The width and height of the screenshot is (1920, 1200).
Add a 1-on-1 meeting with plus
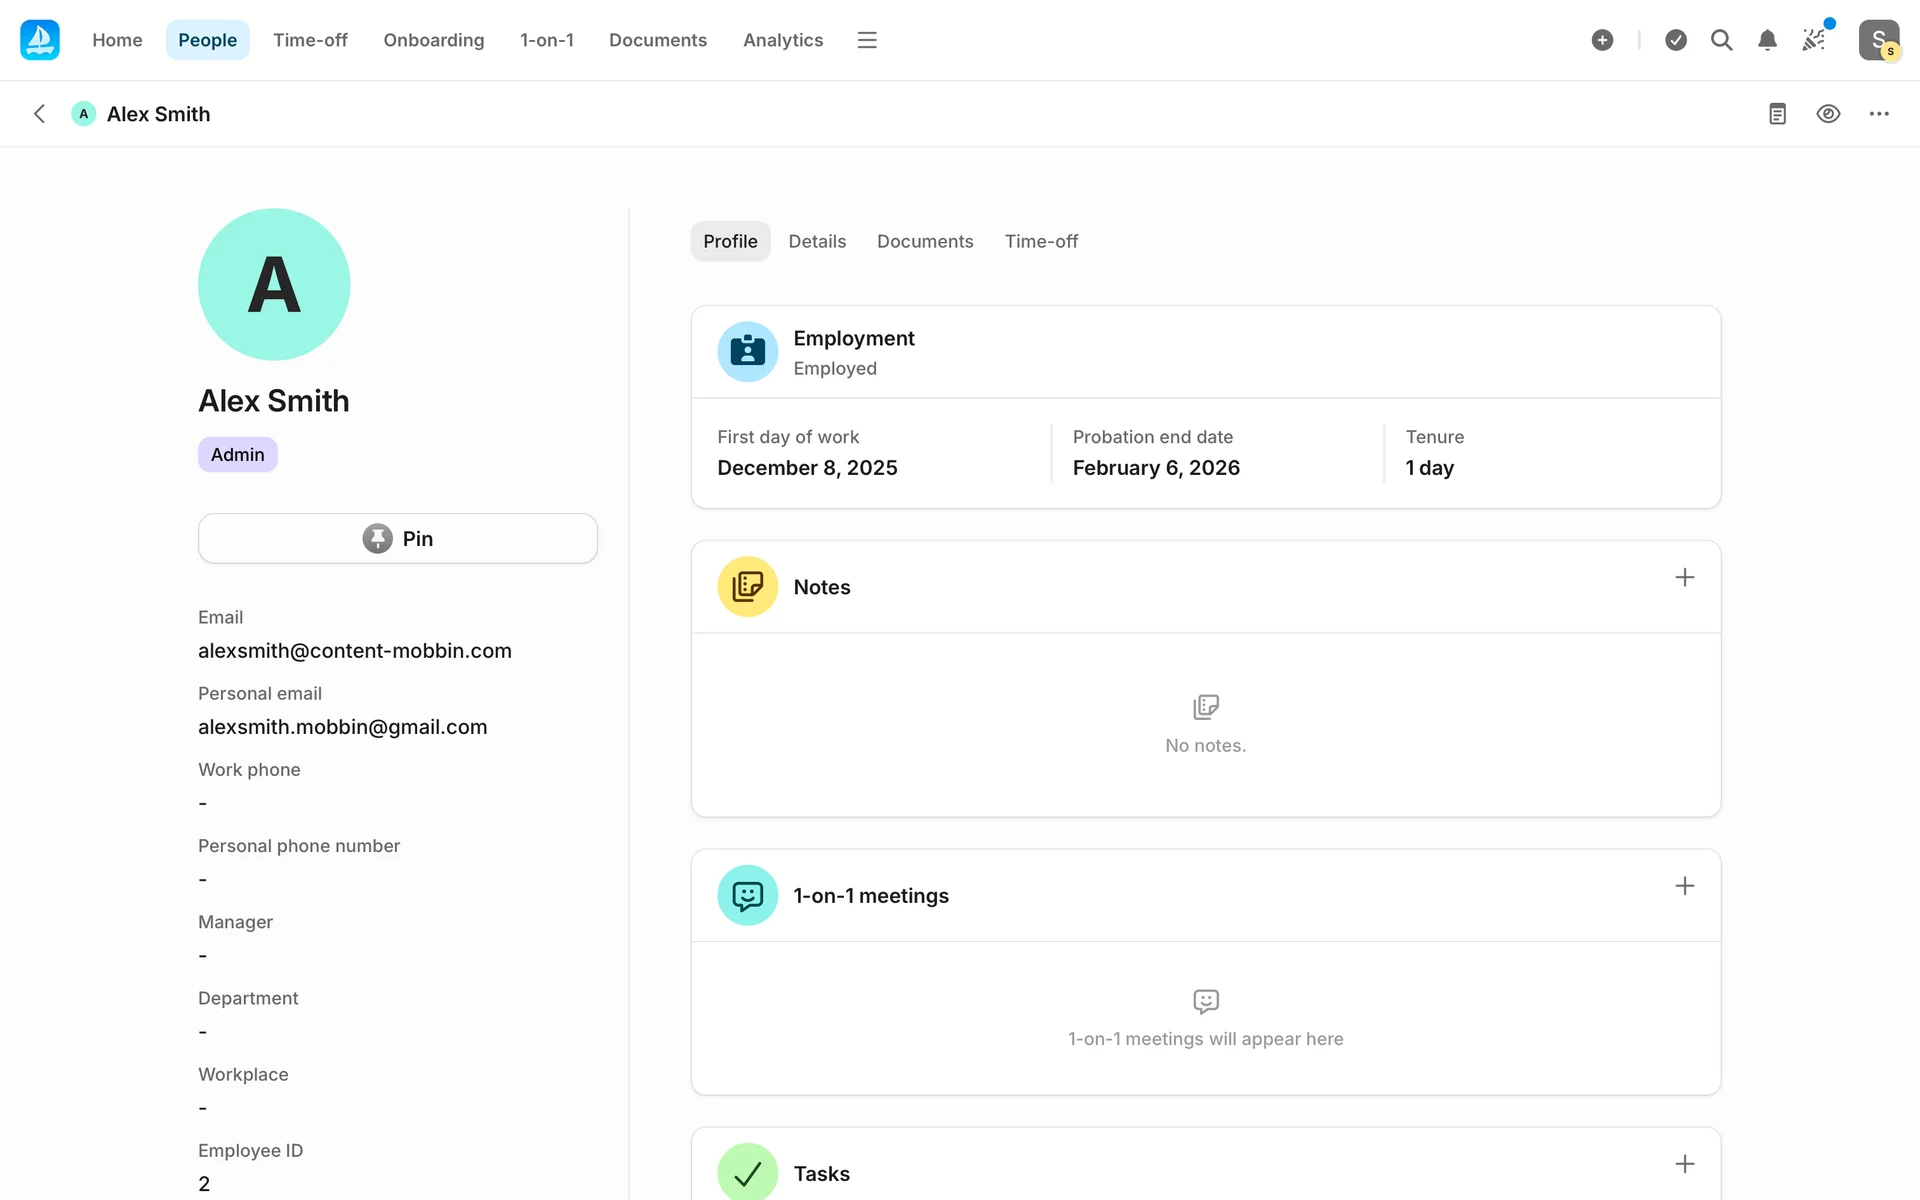[1684, 886]
